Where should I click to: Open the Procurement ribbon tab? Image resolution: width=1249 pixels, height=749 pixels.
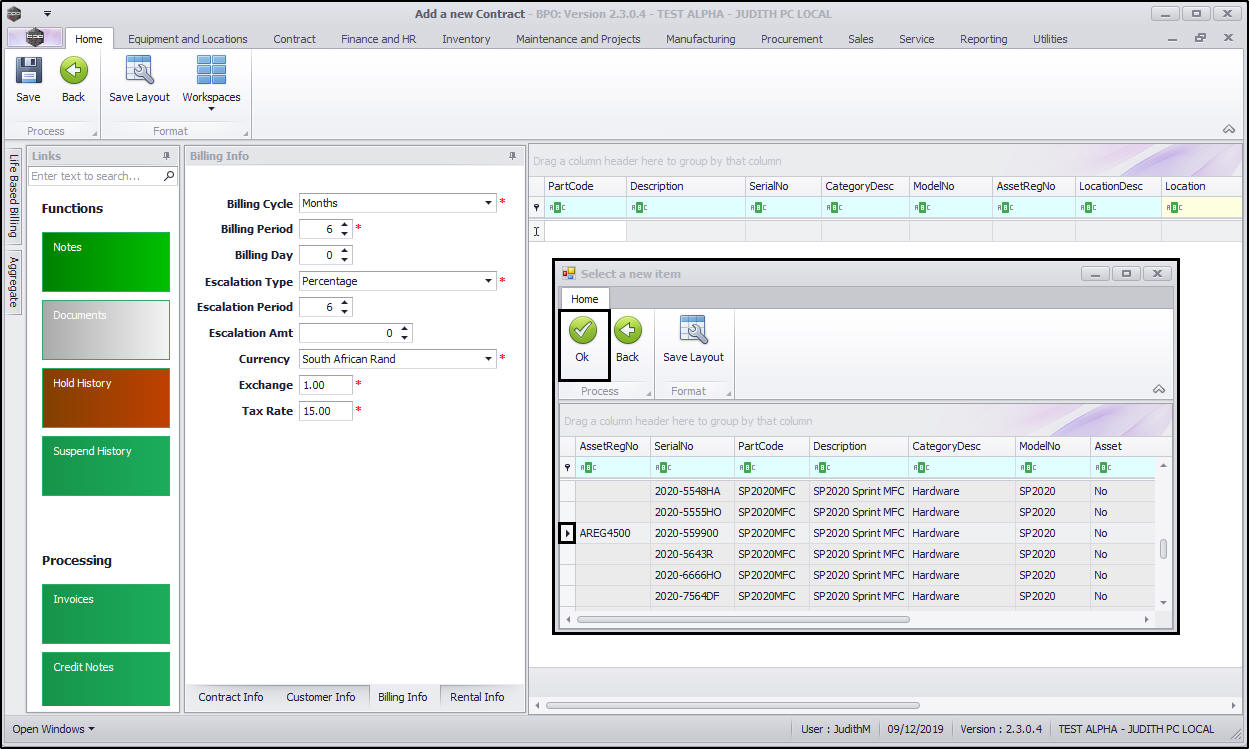point(792,39)
